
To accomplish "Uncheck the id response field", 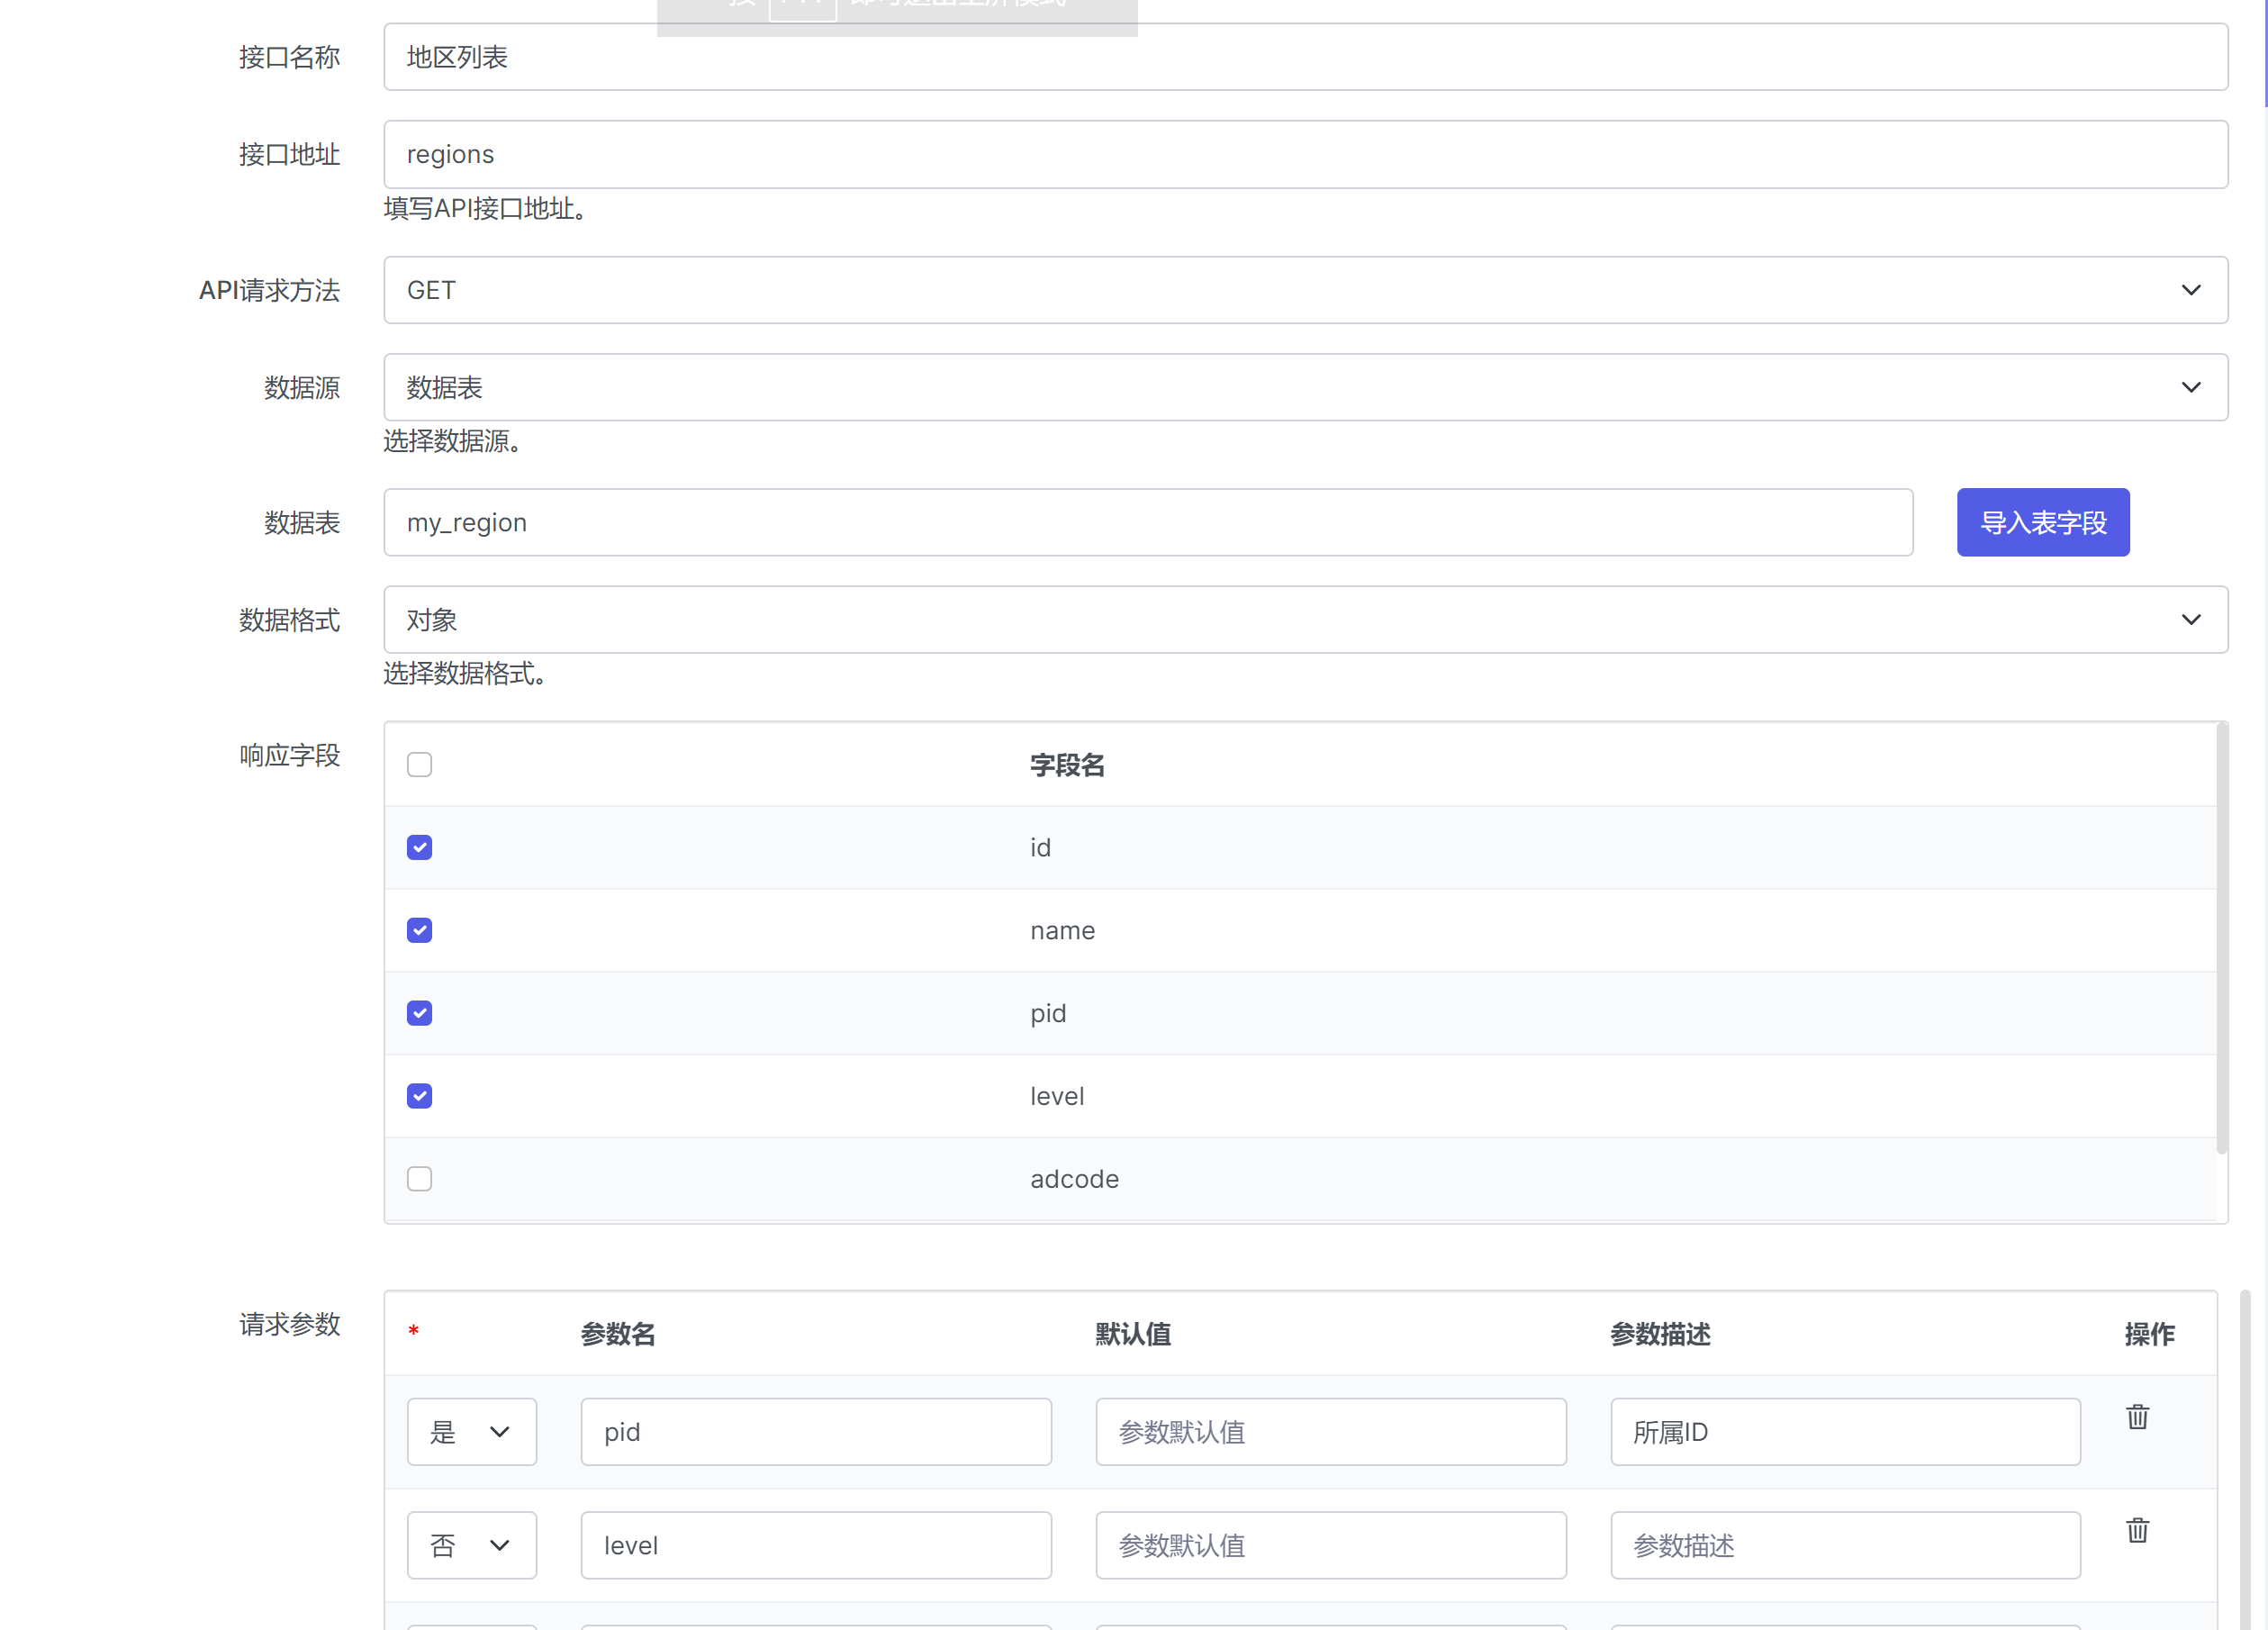I will 419,848.
